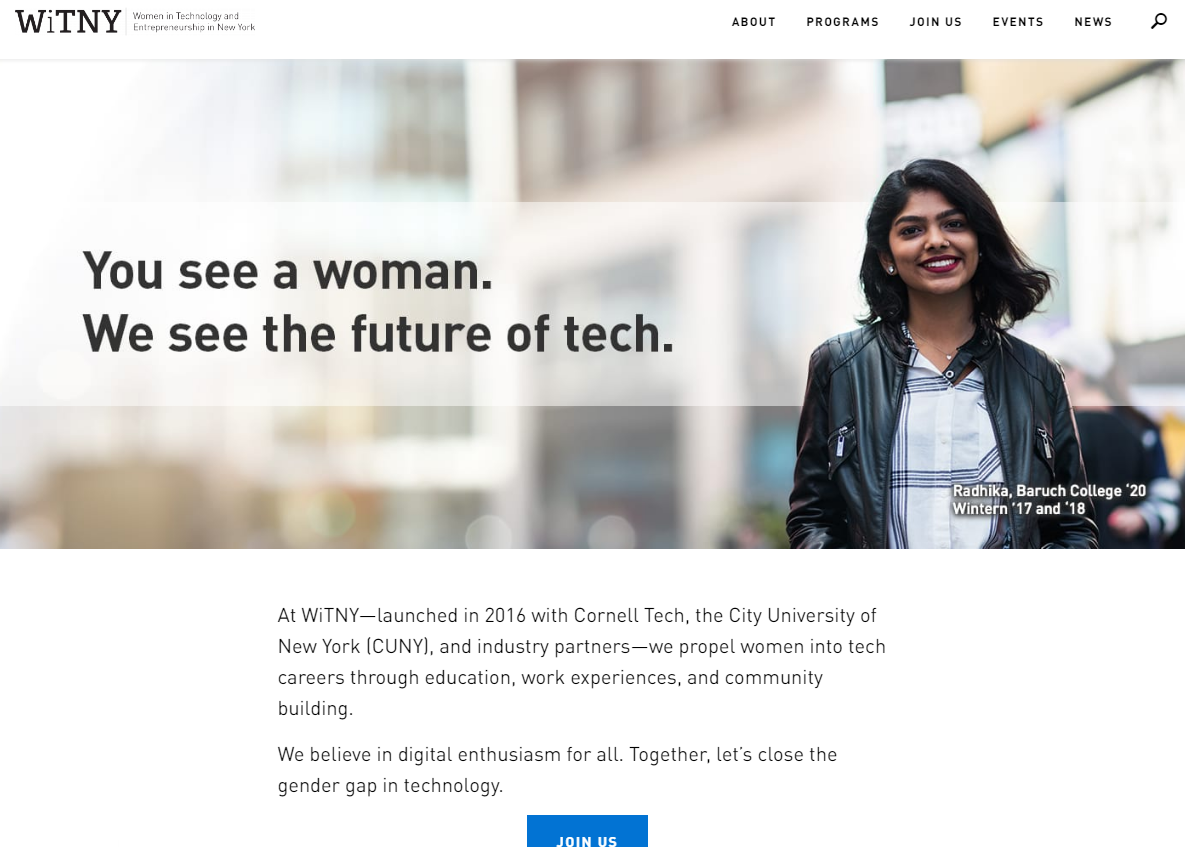
Task: Click the blue Join Us button
Action: (587, 831)
